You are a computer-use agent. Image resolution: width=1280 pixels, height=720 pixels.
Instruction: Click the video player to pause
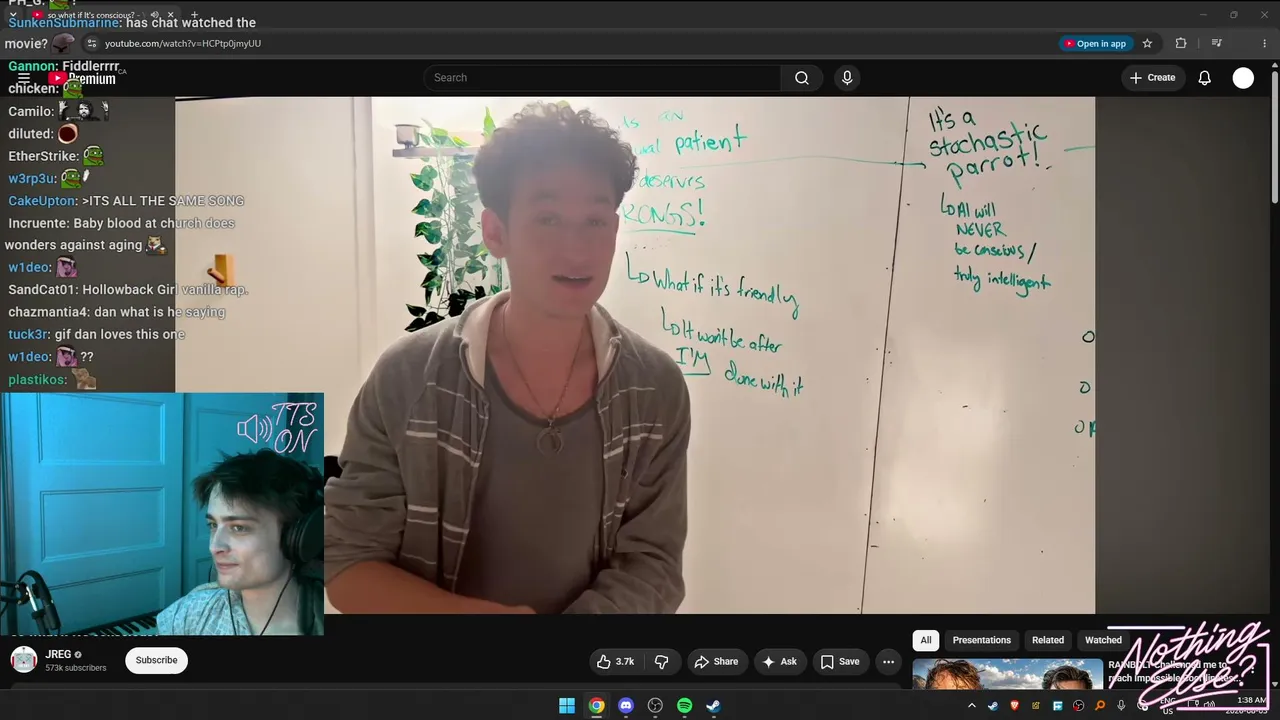(x=635, y=355)
